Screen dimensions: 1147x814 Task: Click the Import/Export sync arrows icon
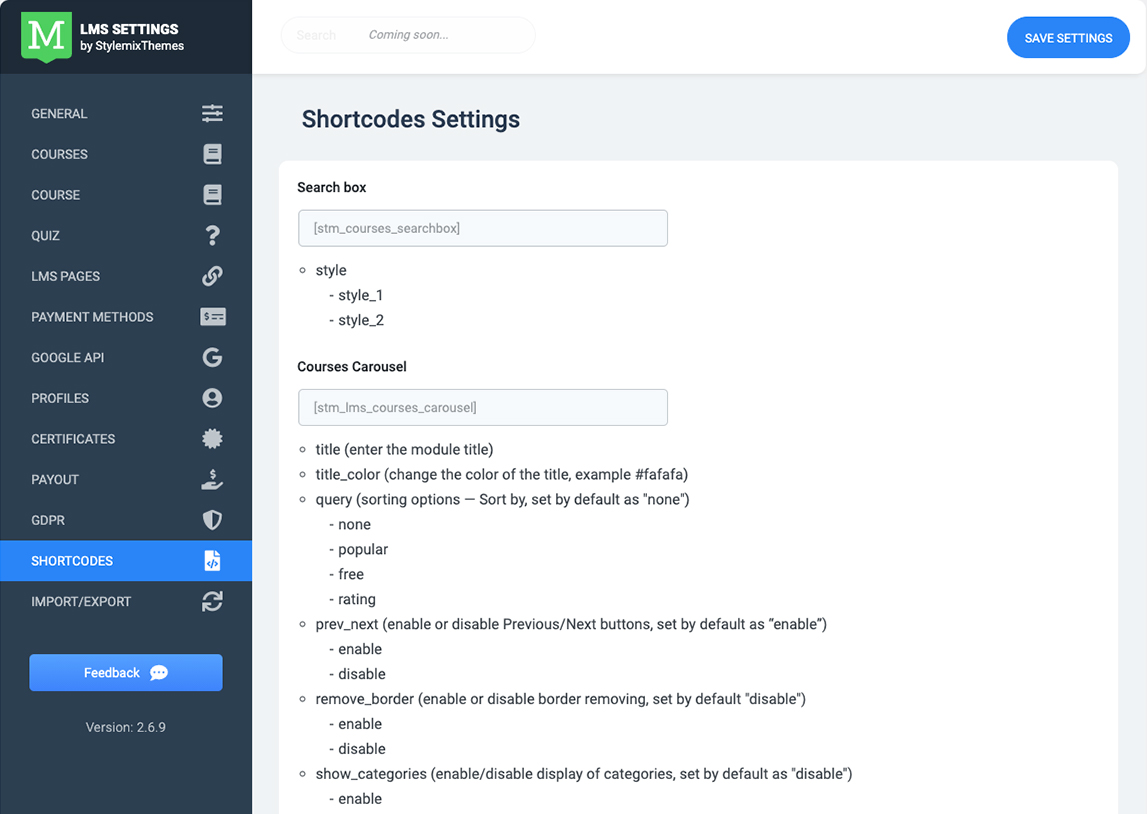click(x=212, y=602)
